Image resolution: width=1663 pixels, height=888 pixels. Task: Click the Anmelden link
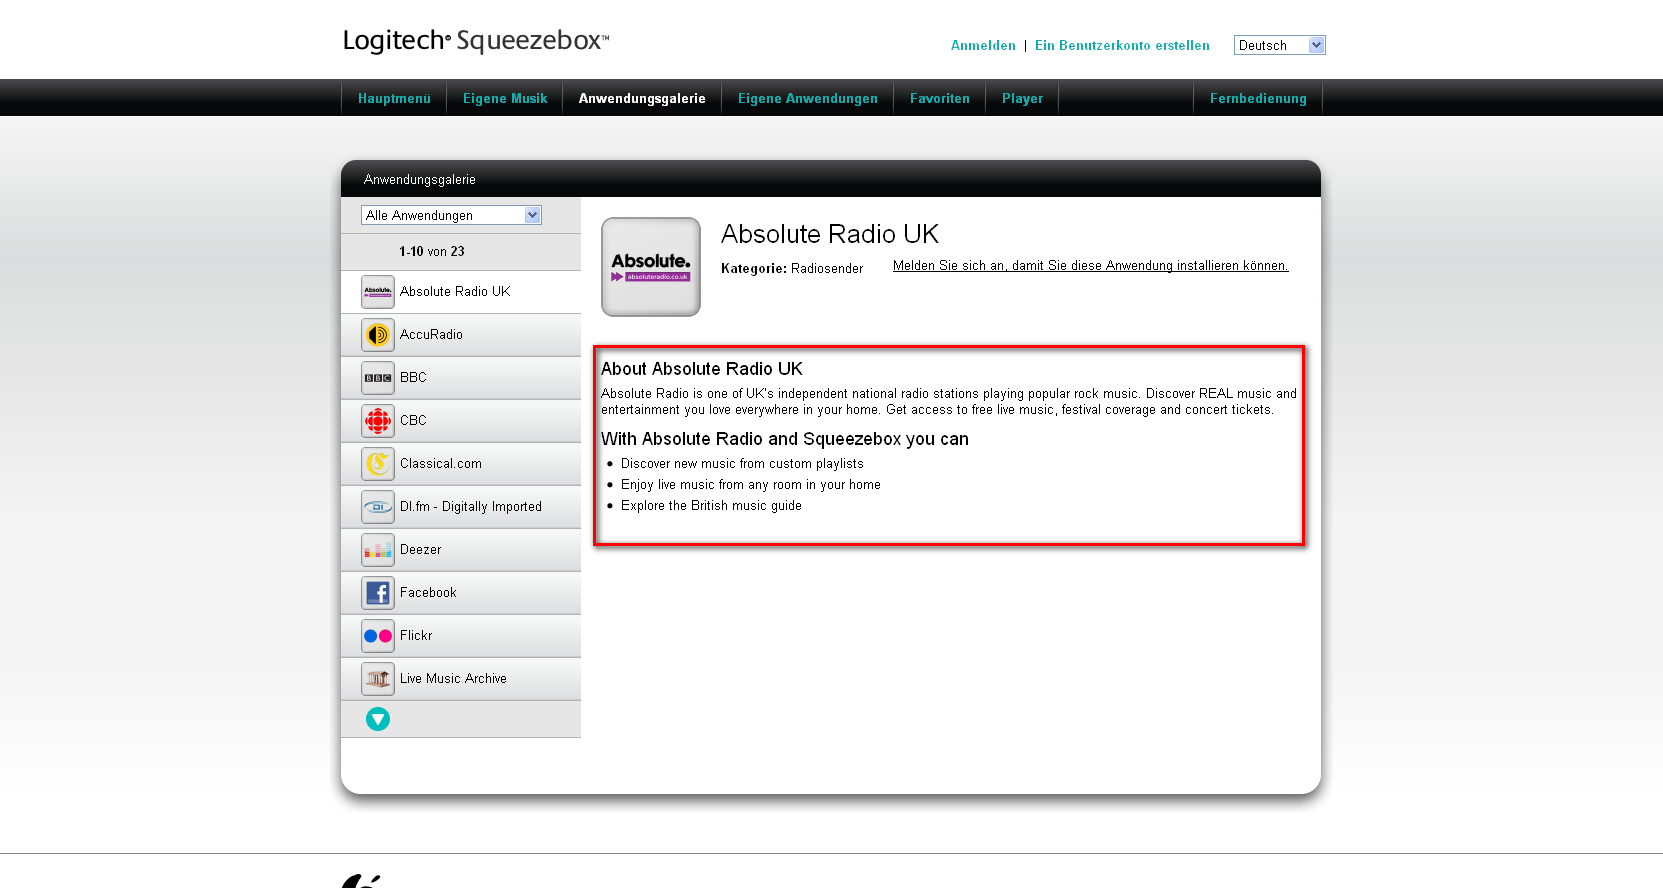click(x=983, y=45)
